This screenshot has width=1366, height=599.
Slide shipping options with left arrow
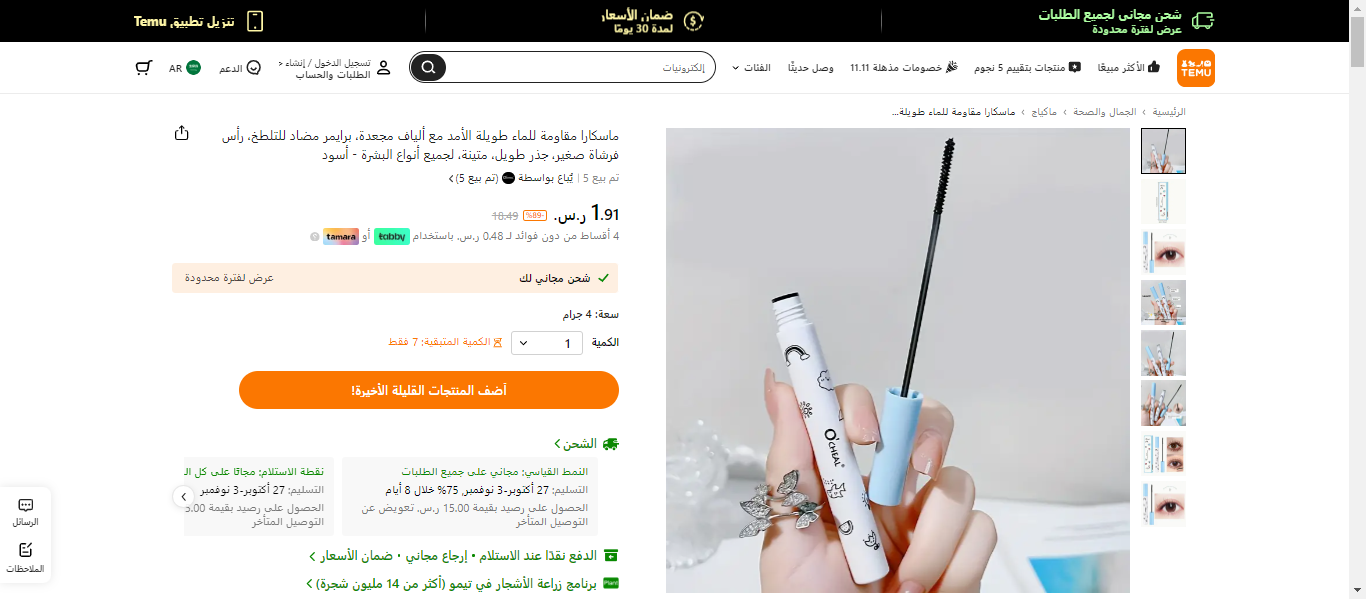[x=183, y=496]
